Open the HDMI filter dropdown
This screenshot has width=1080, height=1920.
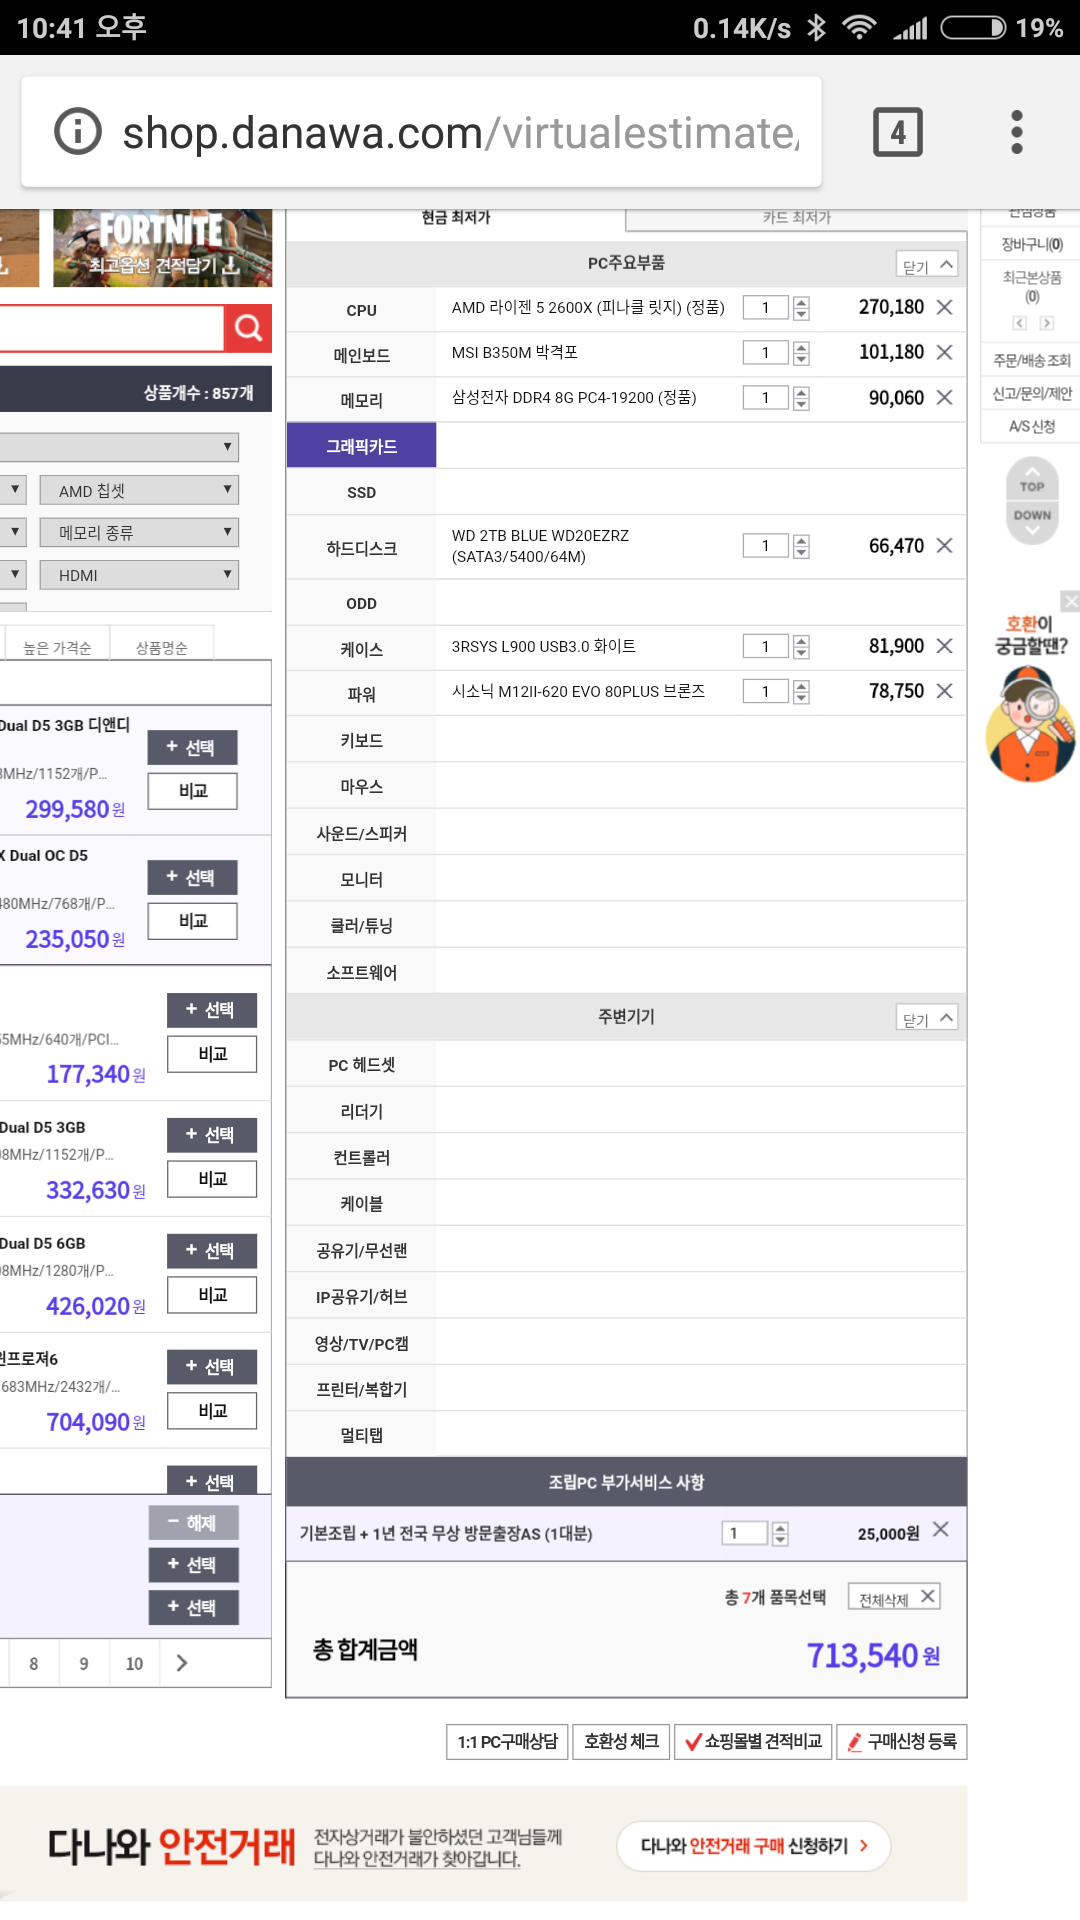139,575
